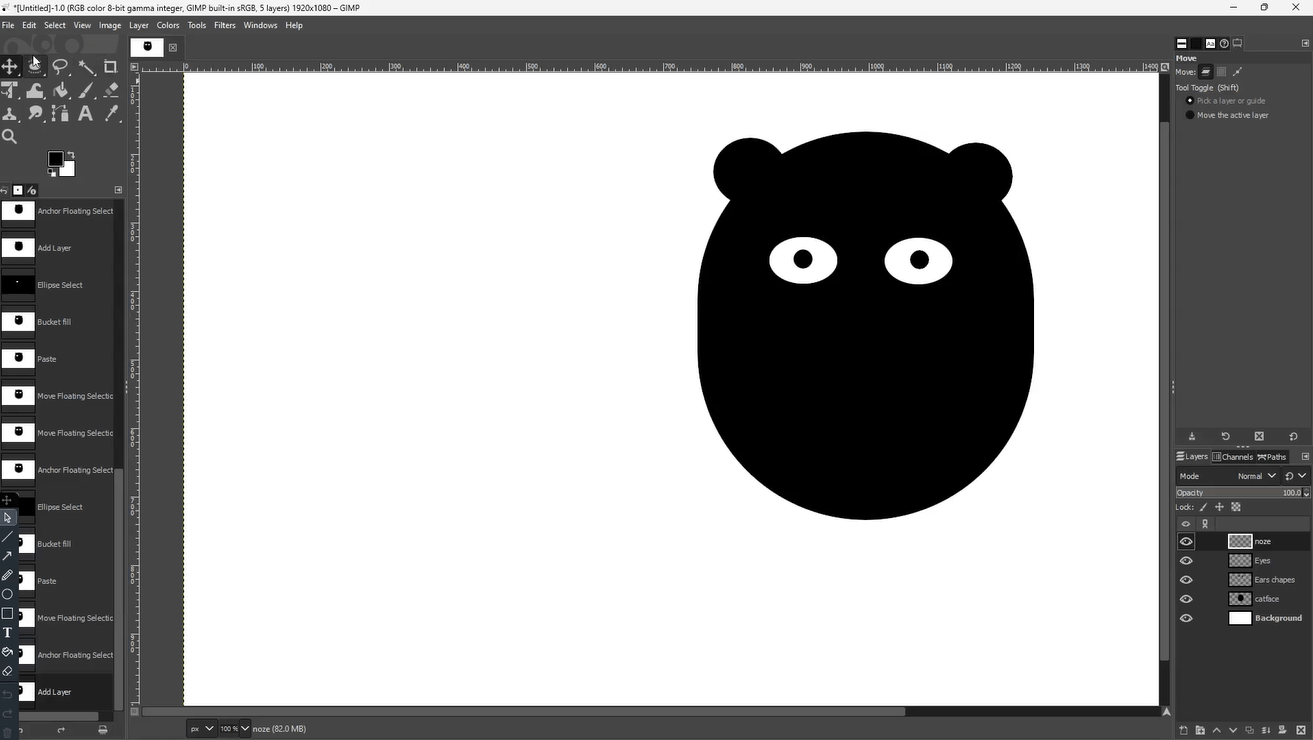The image size is (1313, 740).
Task: Select the Unified Transform tool
Action: (10, 90)
